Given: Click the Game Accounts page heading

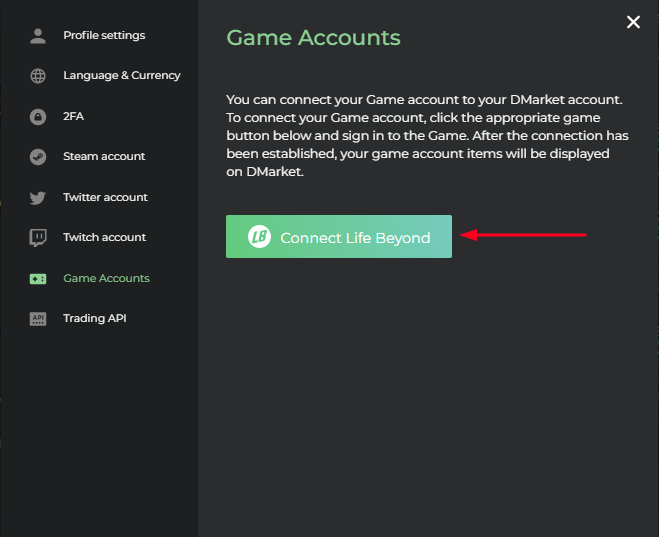Looking at the screenshot, I should pos(314,37).
